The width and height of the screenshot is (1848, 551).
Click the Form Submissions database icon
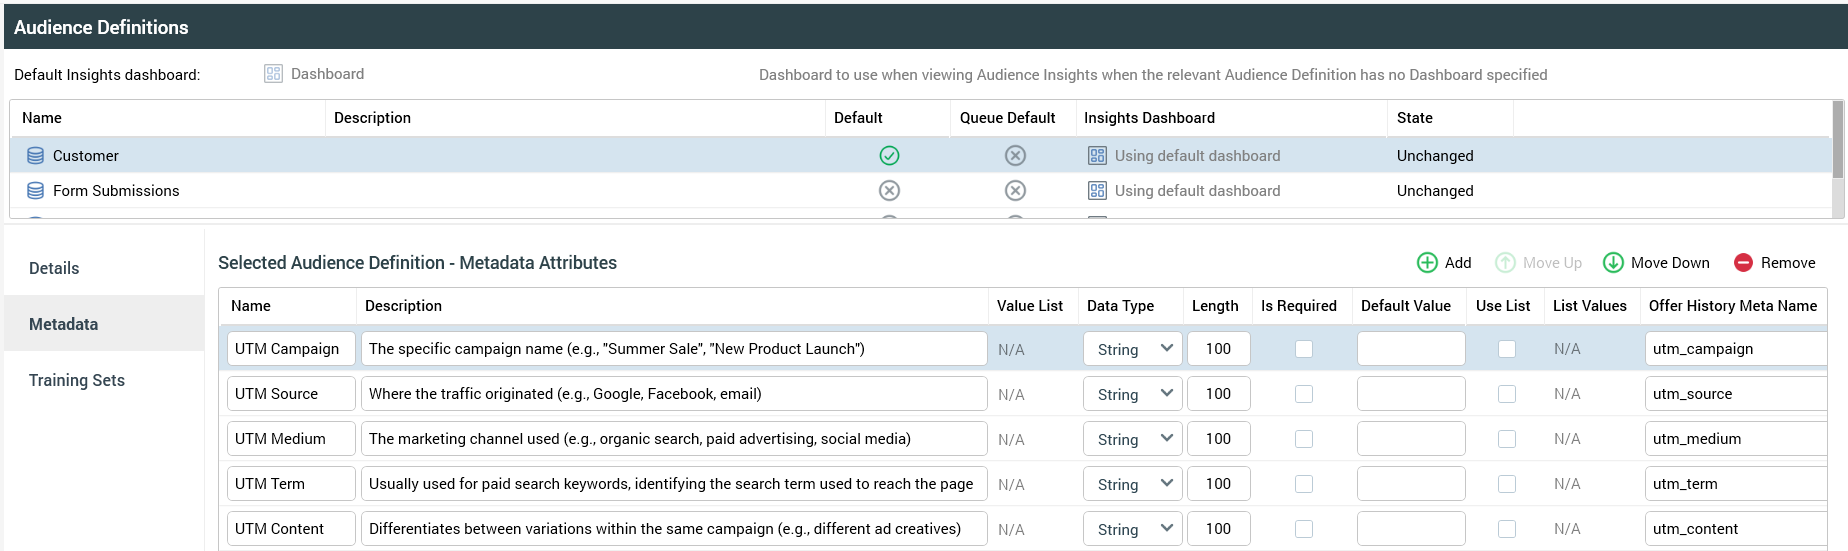pos(35,191)
